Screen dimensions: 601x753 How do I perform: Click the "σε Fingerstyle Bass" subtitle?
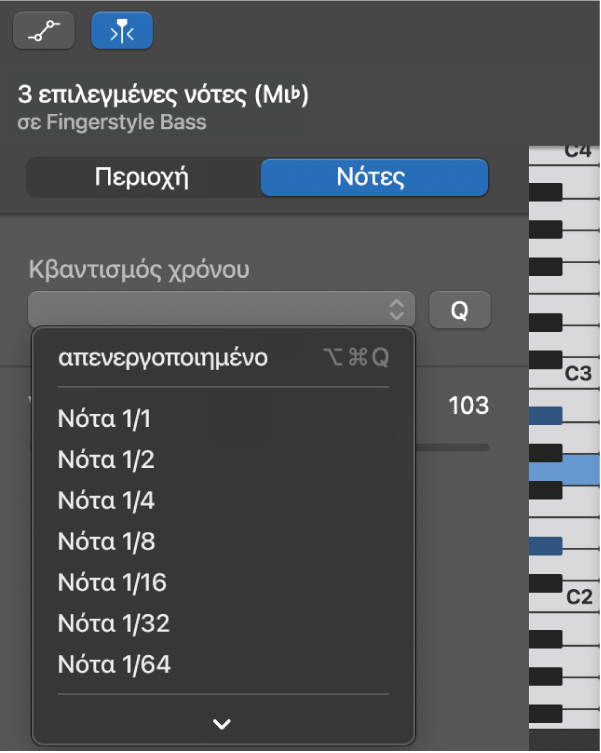(112, 122)
